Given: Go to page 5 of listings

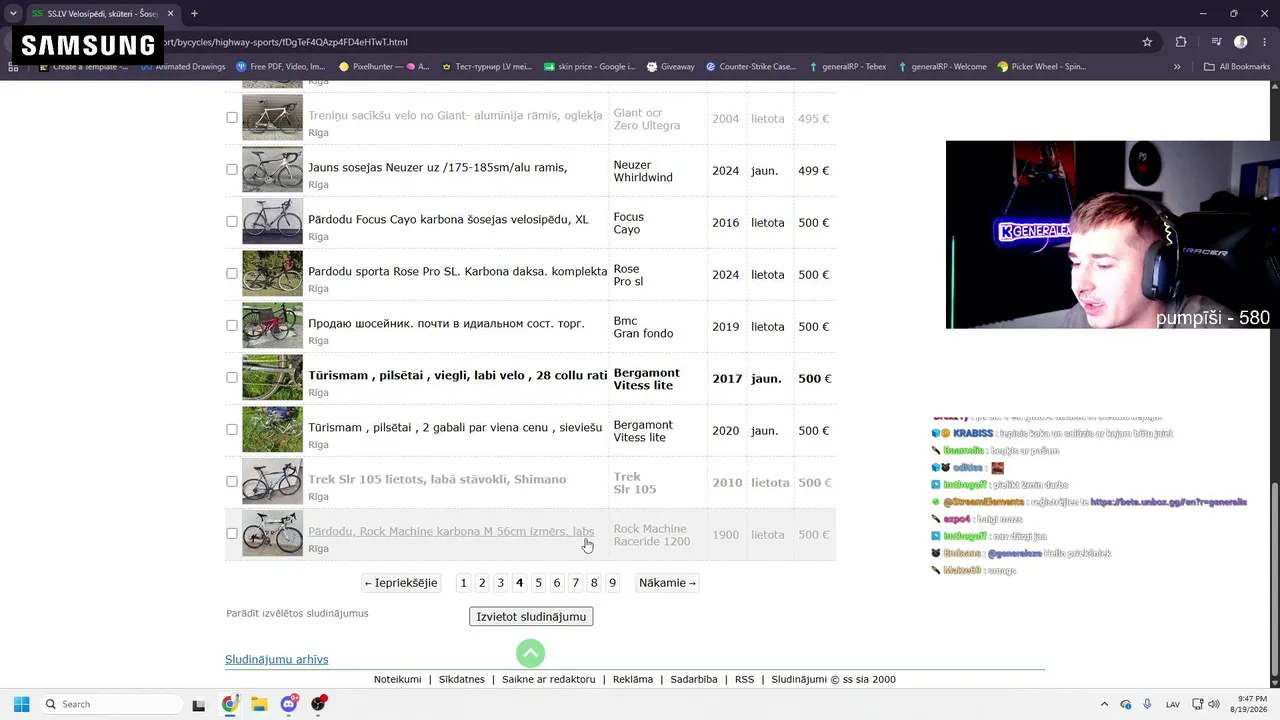Looking at the screenshot, I should click(x=538, y=583).
